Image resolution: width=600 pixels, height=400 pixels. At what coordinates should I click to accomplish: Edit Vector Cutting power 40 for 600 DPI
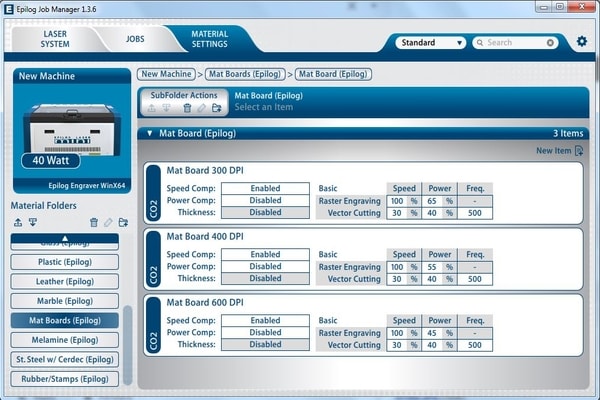click(432, 345)
